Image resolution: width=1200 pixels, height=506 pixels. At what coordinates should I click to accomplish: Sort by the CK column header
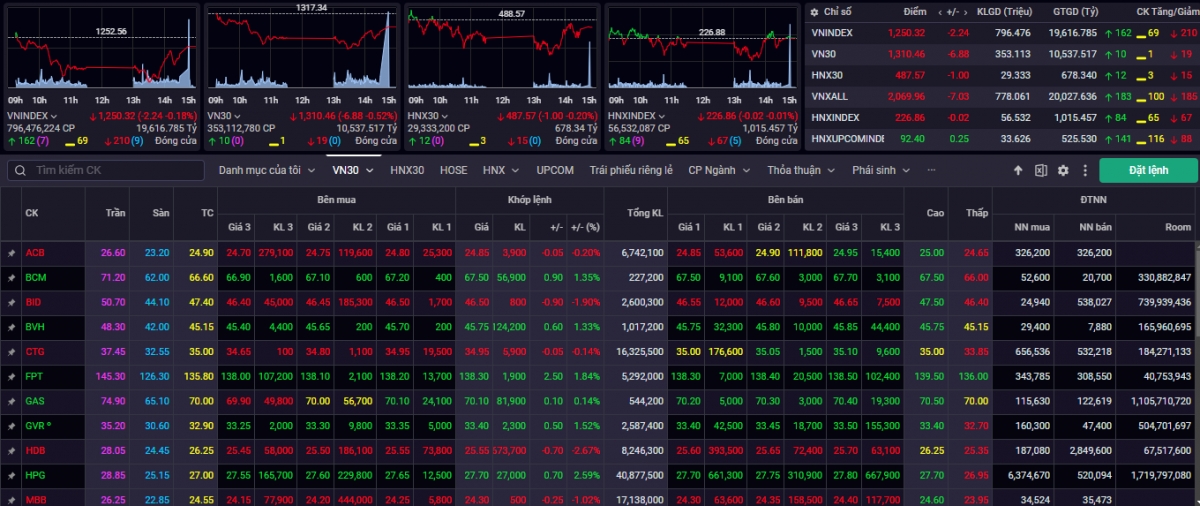[32, 213]
